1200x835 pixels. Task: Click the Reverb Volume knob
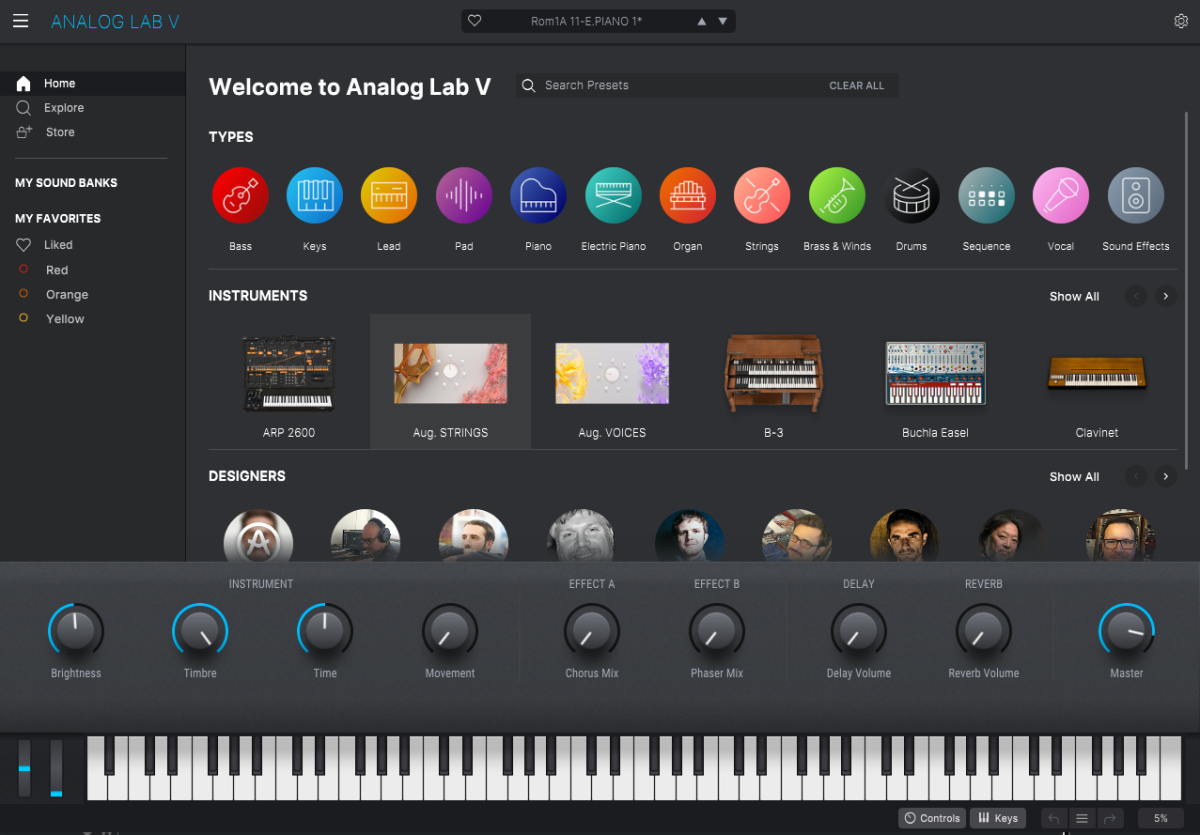coord(984,631)
